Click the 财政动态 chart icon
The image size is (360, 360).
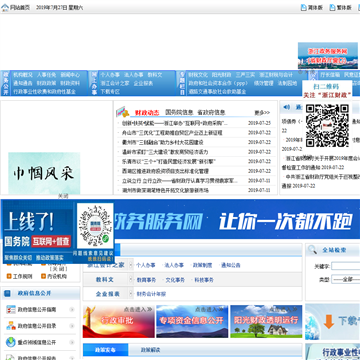122,112
